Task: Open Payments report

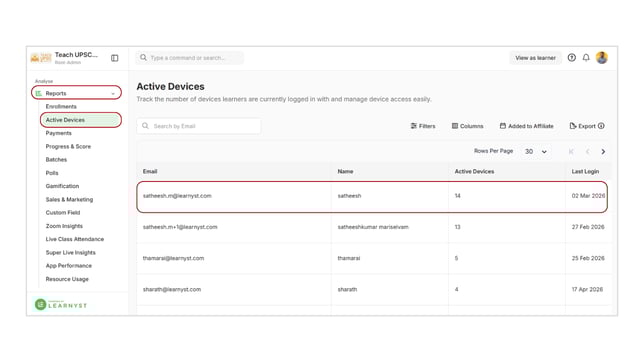Action: [58, 133]
